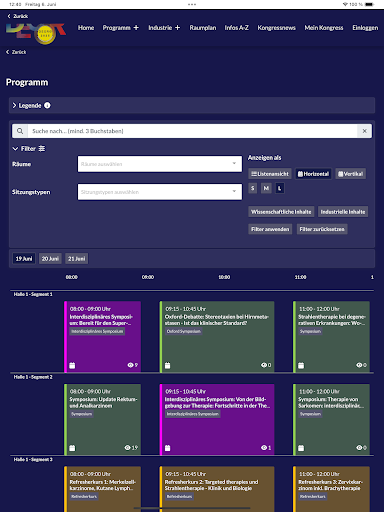Viewport: 384px width, 512px height.
Task: Clear the search field with X
Action: click(365, 131)
